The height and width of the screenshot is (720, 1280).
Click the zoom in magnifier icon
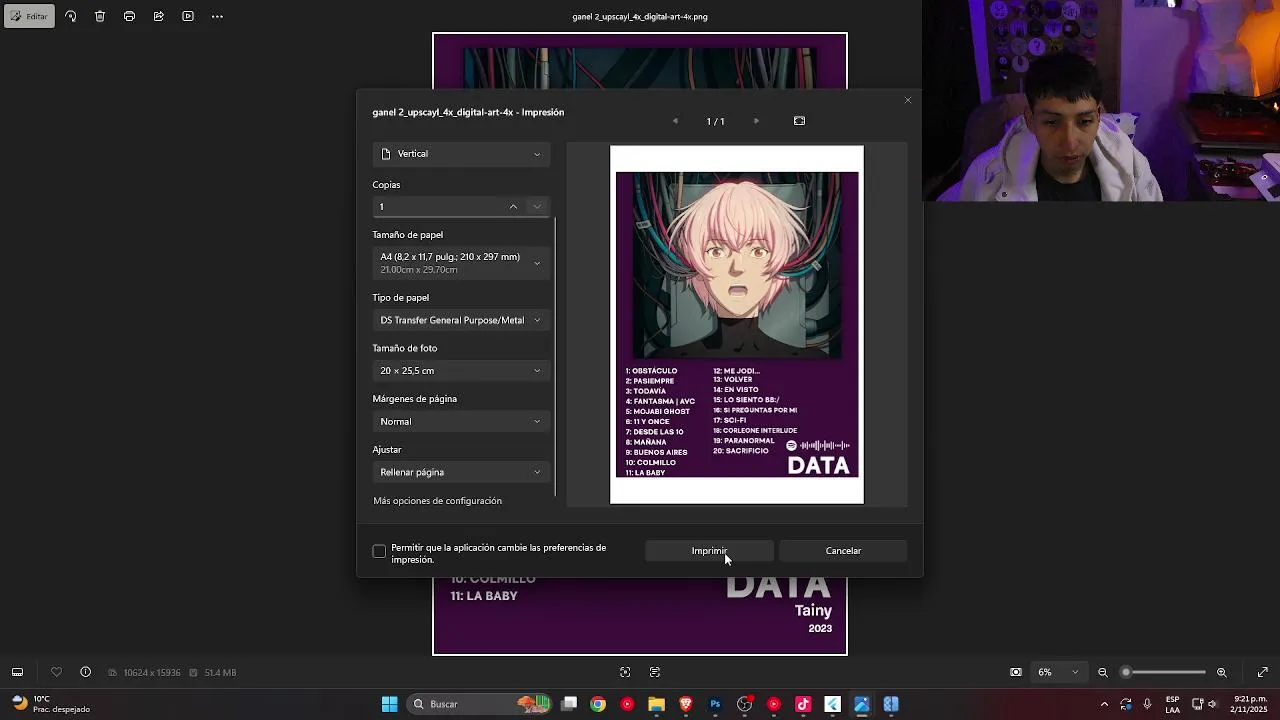[x=1222, y=672]
